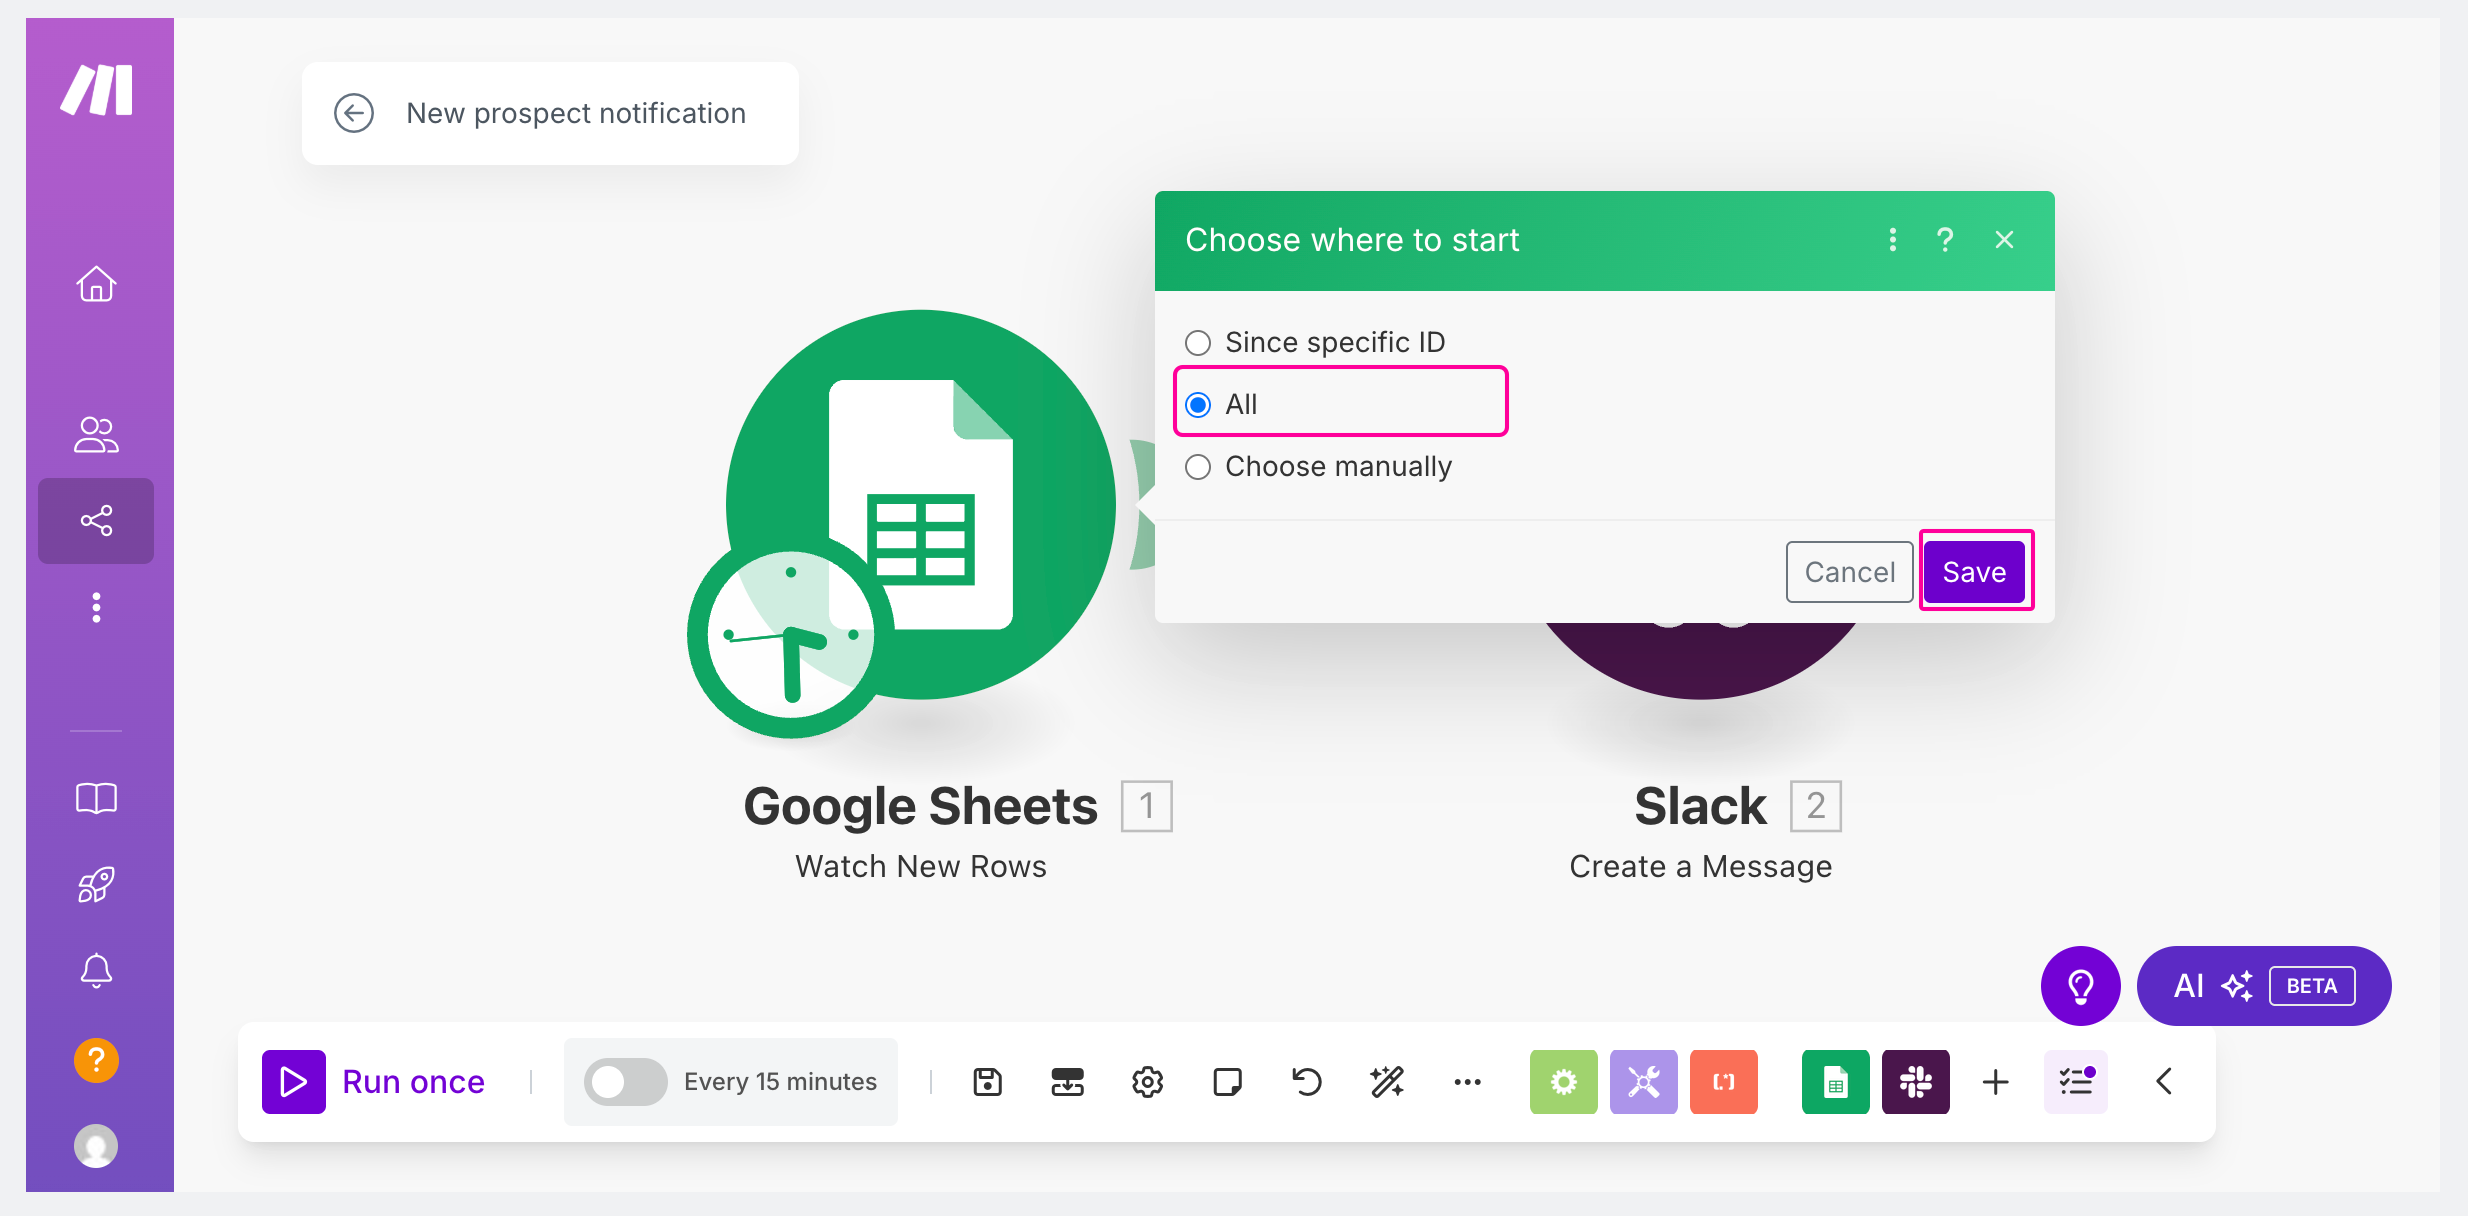Open the What's new rocket icon
This screenshot has height=1216, width=2468.
coord(96,885)
